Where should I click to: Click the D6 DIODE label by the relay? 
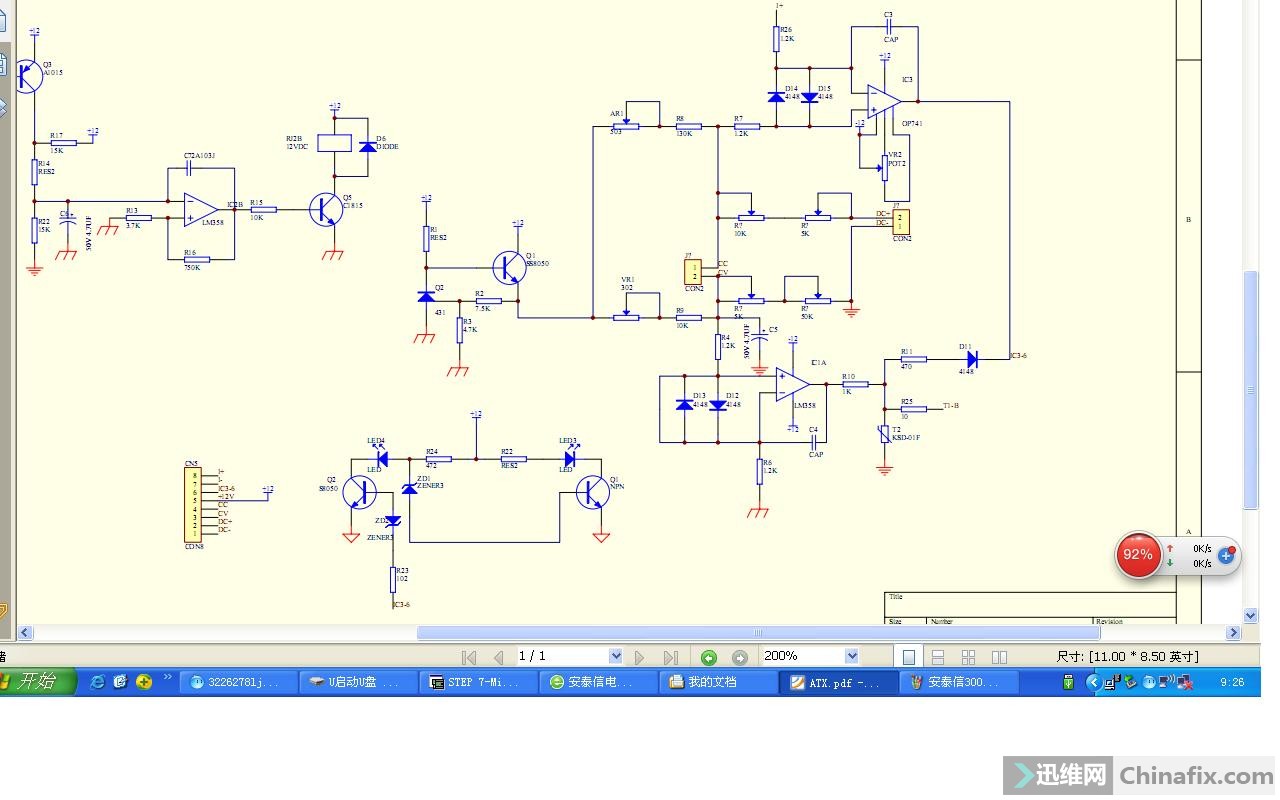(x=387, y=142)
